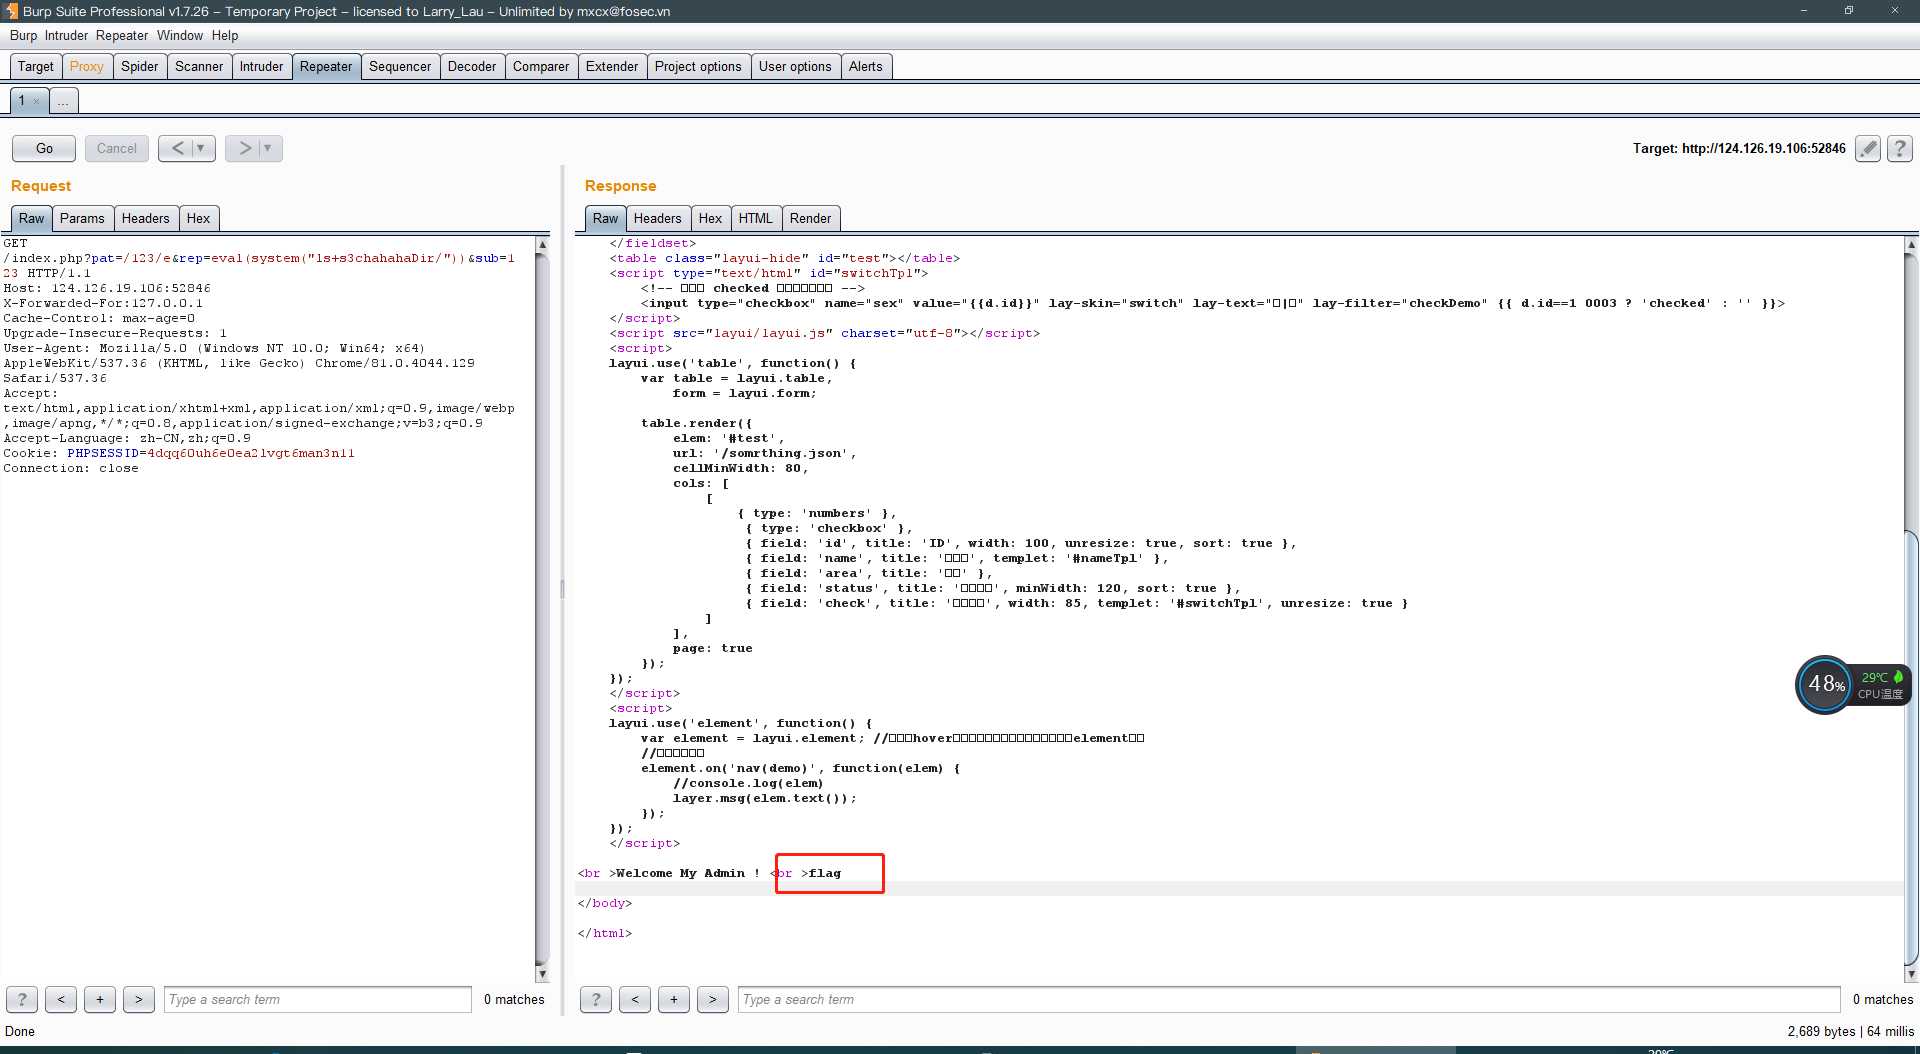This screenshot has width=1920, height=1054.
Task: Focus the response search term field
Action: (1290, 999)
